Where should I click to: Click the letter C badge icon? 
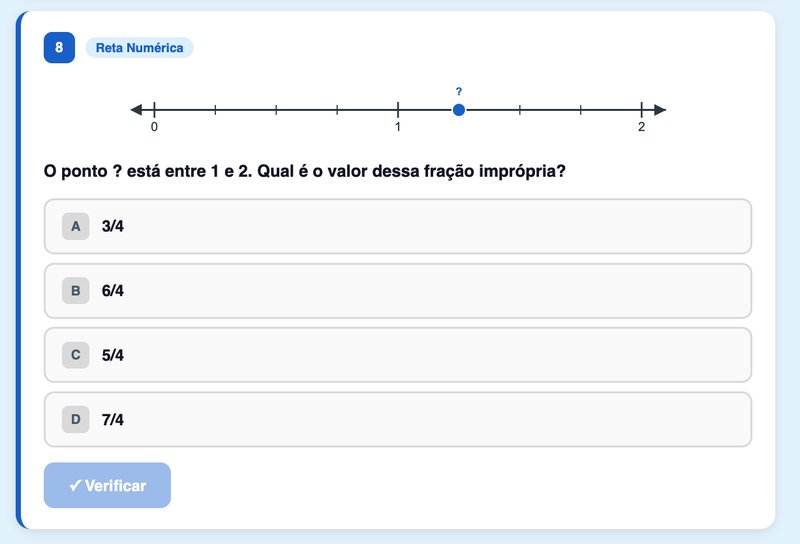[x=76, y=355]
